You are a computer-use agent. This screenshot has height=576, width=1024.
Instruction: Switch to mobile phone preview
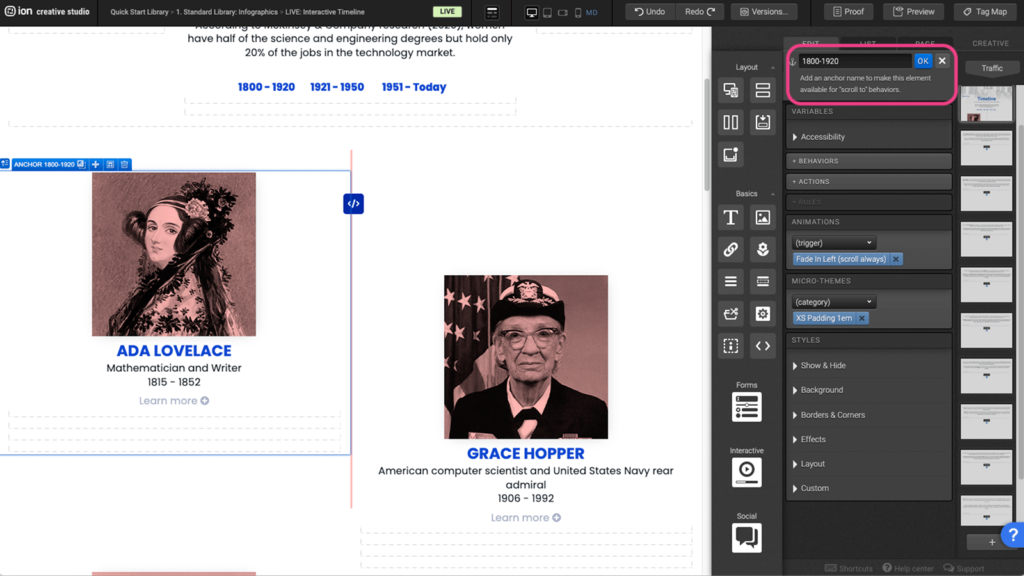pyautogui.click(x=578, y=12)
